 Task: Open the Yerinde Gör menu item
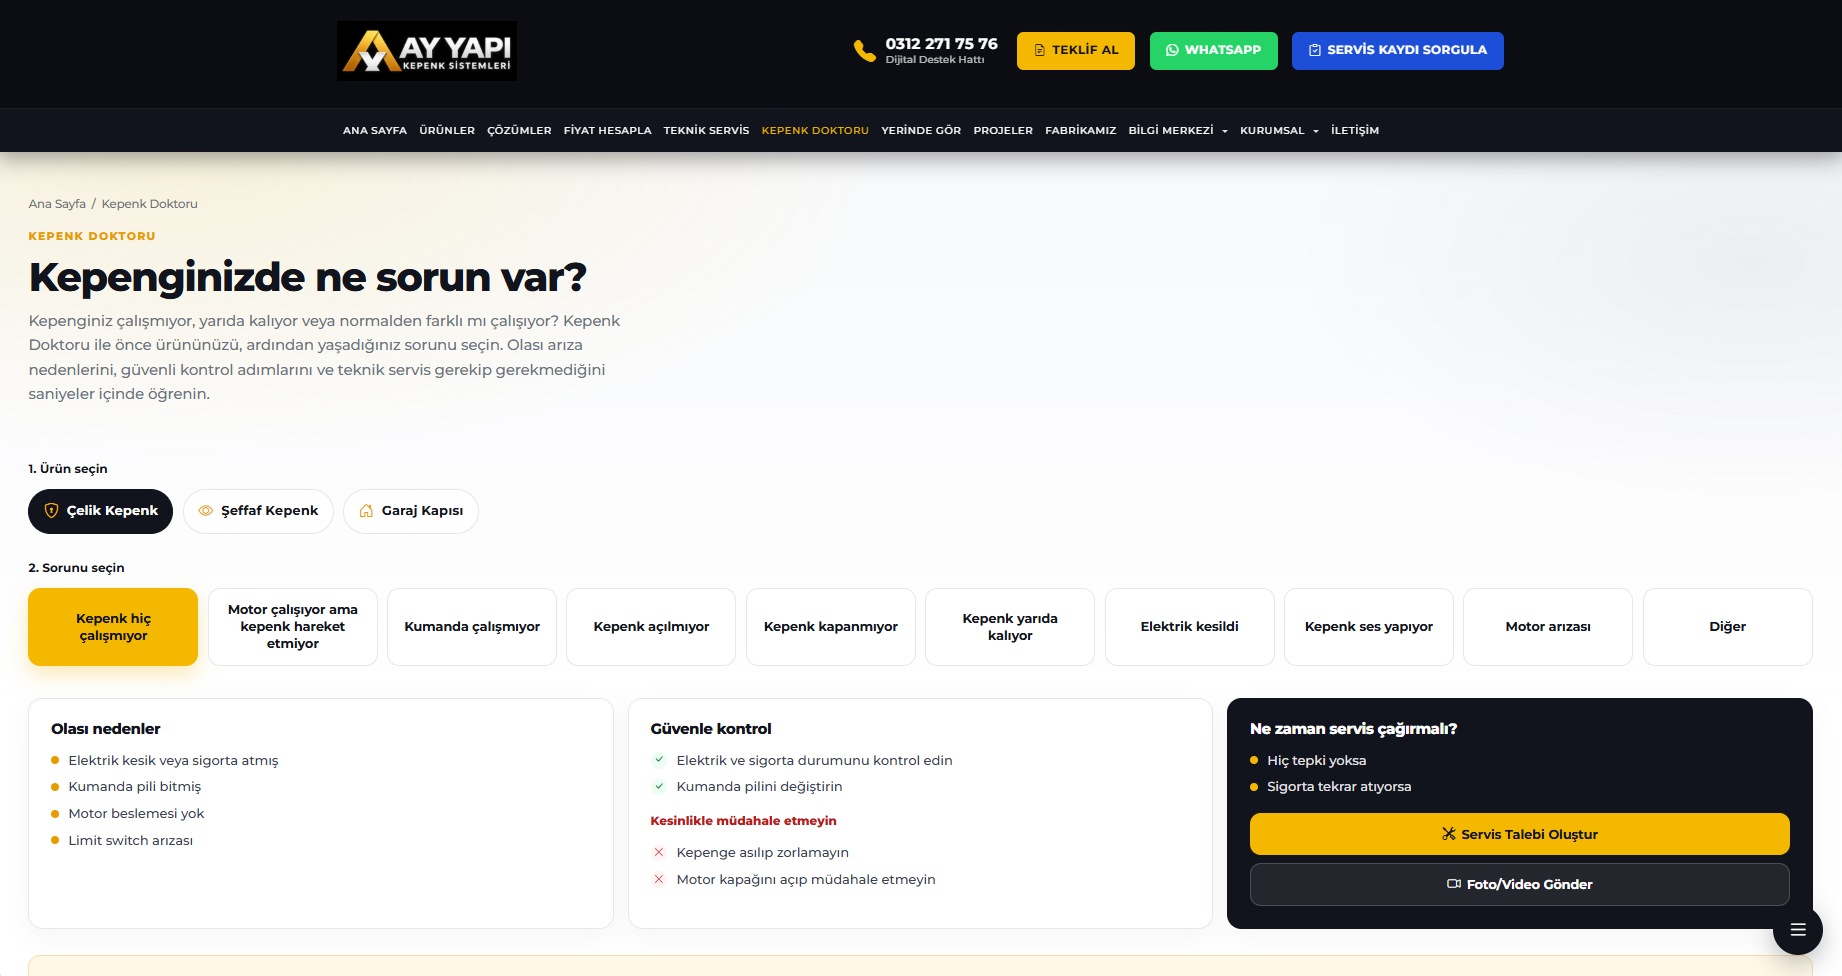(921, 131)
